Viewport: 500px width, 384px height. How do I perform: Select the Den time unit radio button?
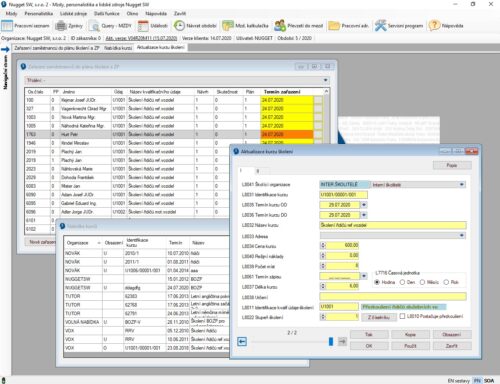(x=402, y=282)
